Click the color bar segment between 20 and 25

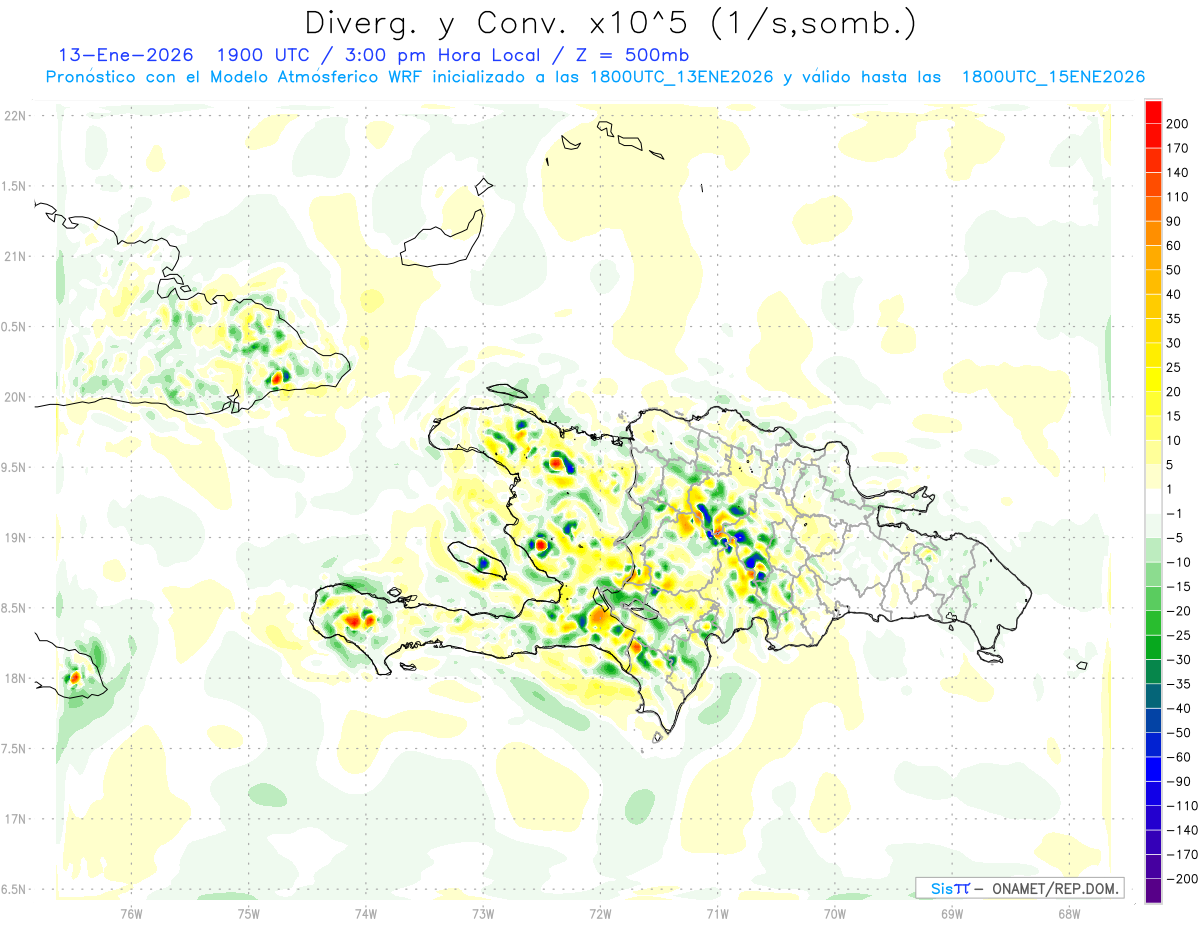pyautogui.click(x=1153, y=380)
